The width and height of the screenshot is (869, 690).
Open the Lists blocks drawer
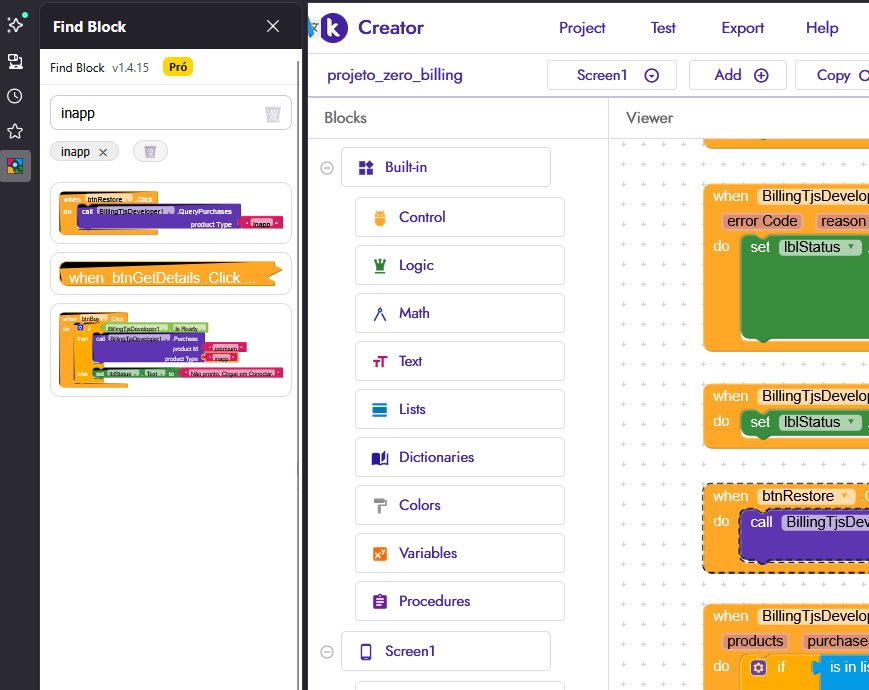[x=459, y=409]
